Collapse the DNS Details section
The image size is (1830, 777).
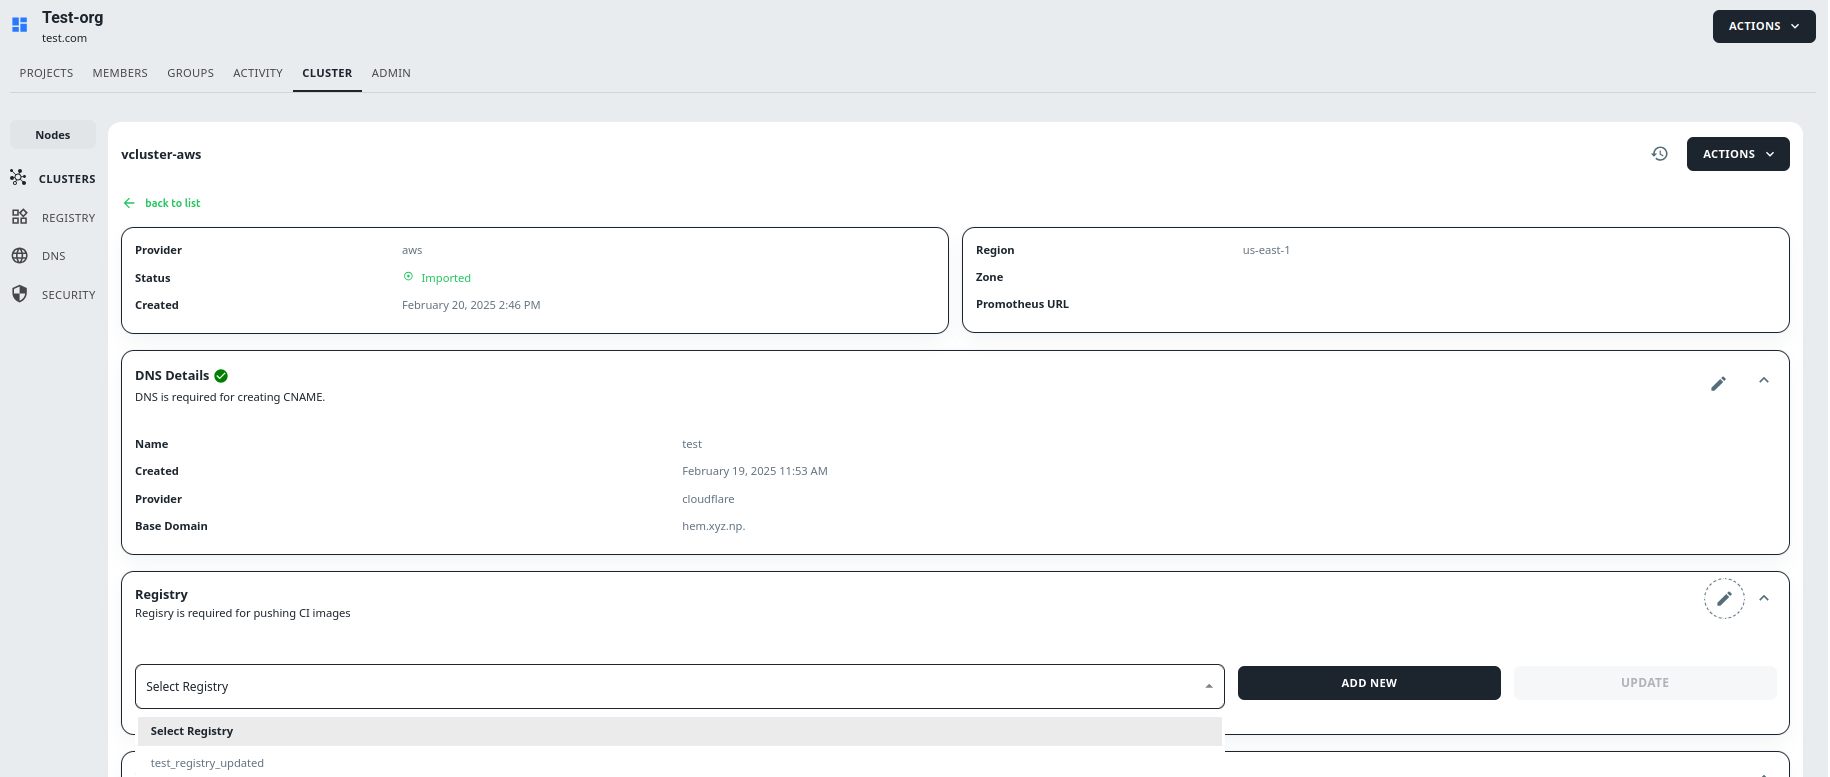coord(1764,381)
